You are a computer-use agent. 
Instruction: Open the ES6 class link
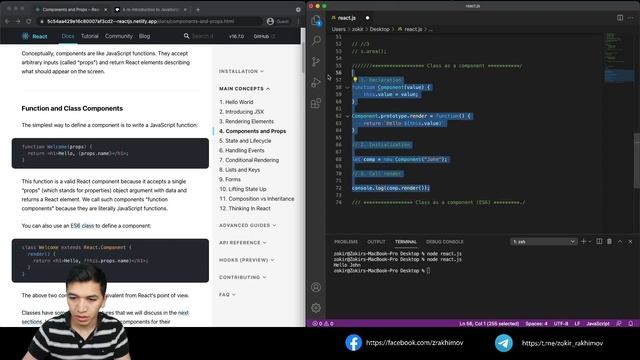82,226
